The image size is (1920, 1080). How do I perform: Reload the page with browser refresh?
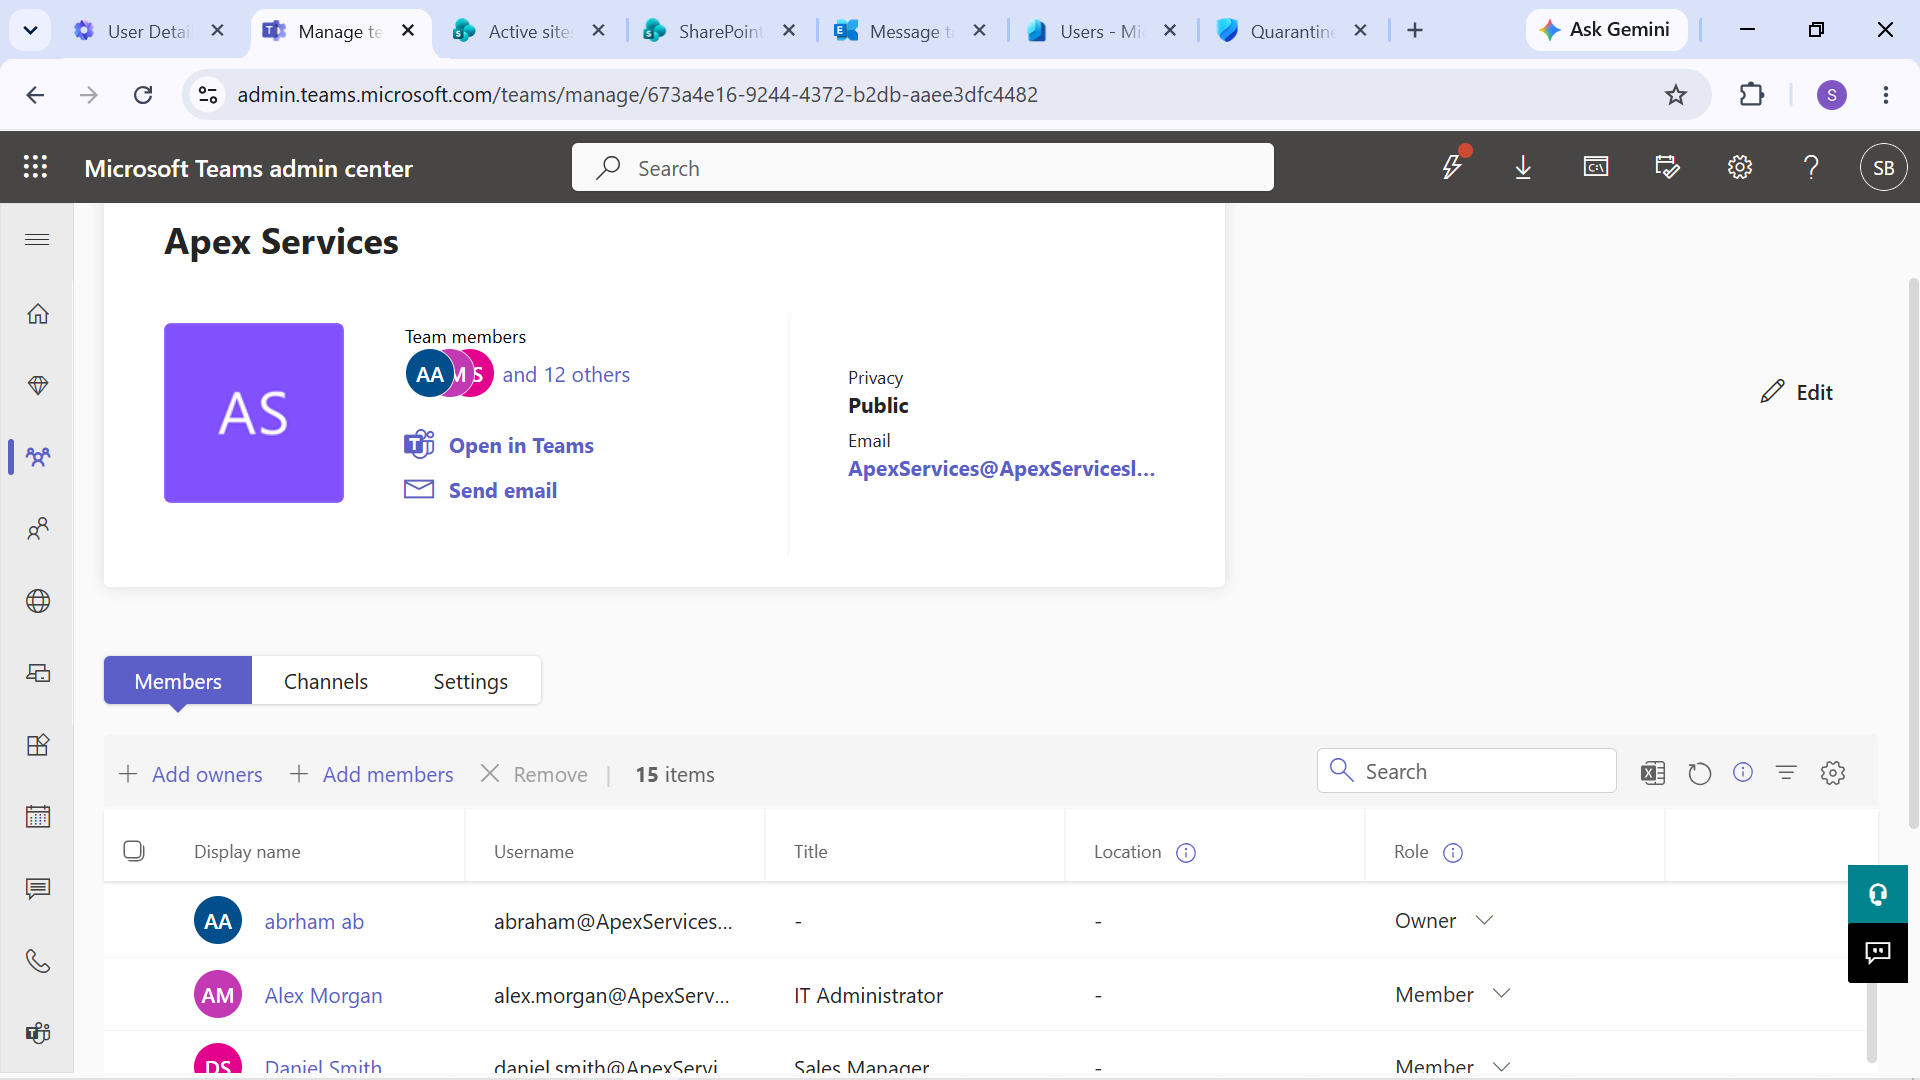click(143, 95)
